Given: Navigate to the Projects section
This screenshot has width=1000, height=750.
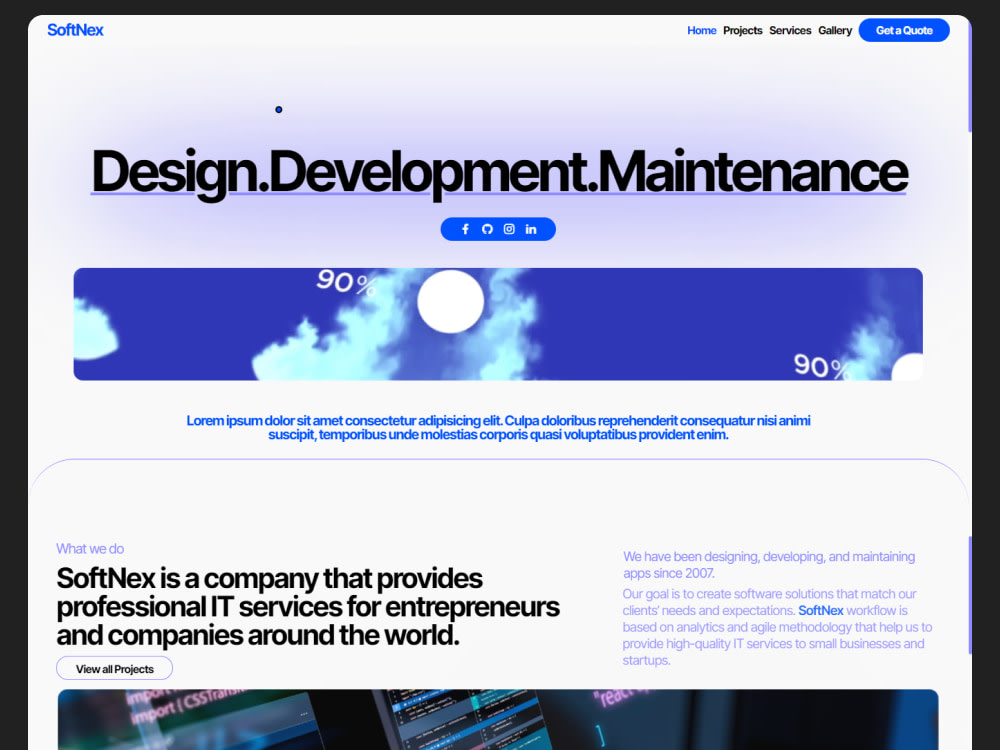Looking at the screenshot, I should point(742,30).
